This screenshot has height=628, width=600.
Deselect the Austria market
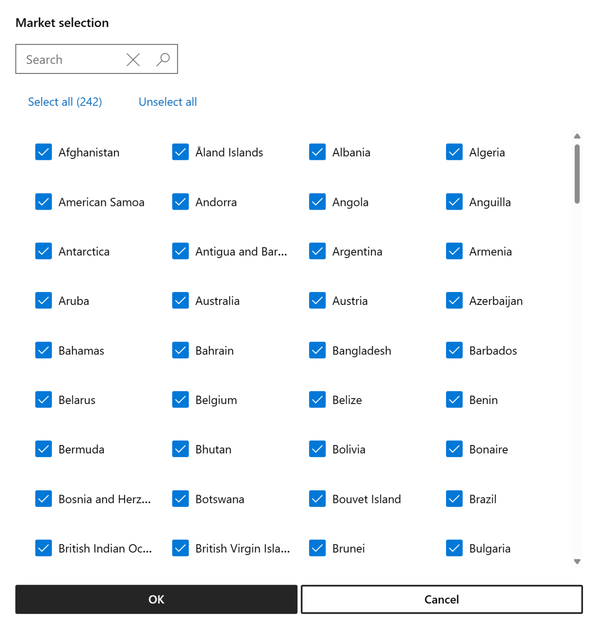pyautogui.click(x=317, y=300)
